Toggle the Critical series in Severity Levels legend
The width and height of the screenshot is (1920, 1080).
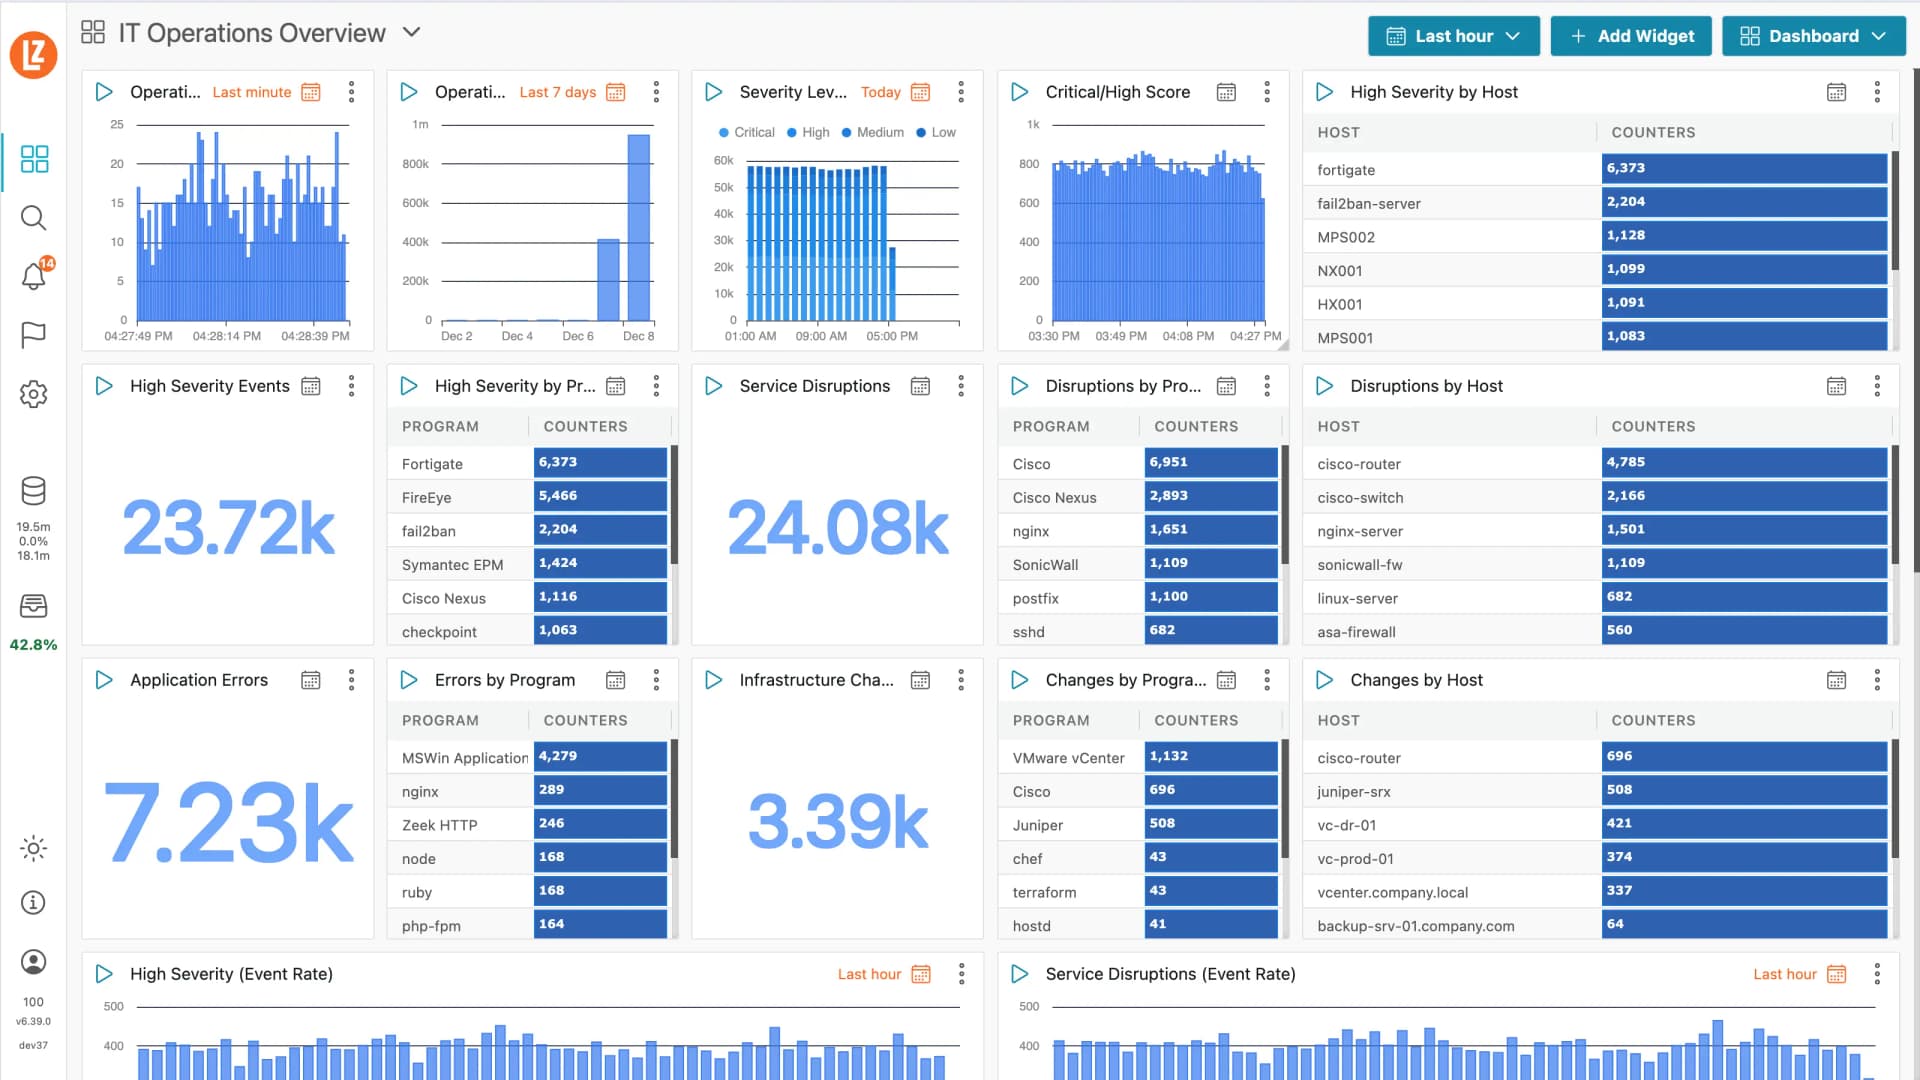pos(746,132)
